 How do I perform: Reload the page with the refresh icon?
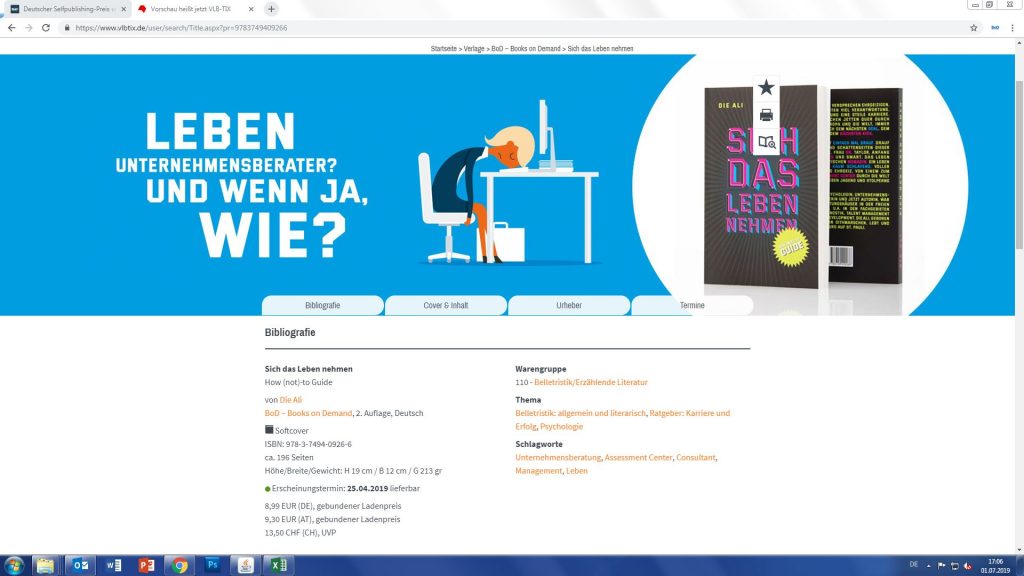point(46,28)
